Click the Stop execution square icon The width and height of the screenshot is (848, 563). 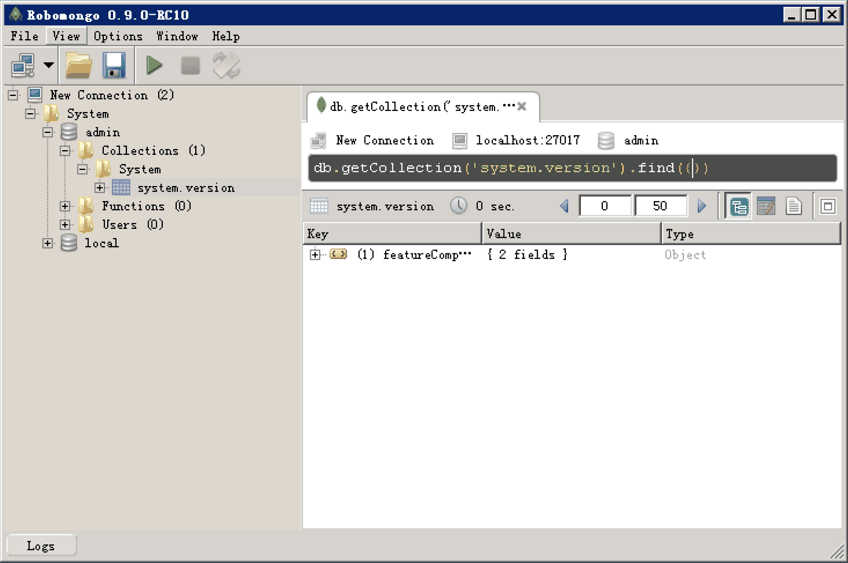(x=190, y=66)
